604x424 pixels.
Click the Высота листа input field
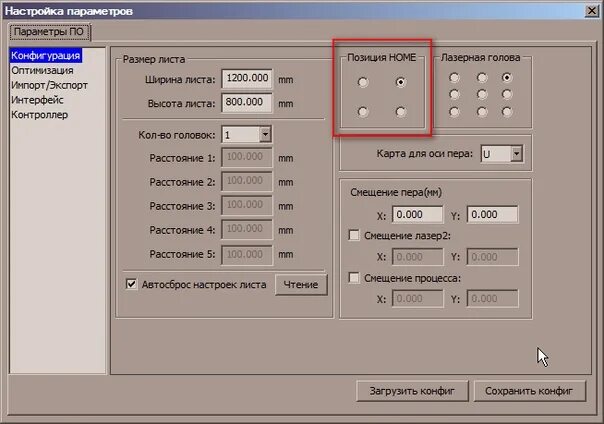(247, 102)
